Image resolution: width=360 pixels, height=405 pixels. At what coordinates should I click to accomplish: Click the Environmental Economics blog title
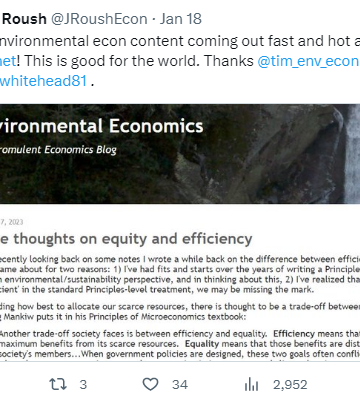101,126
